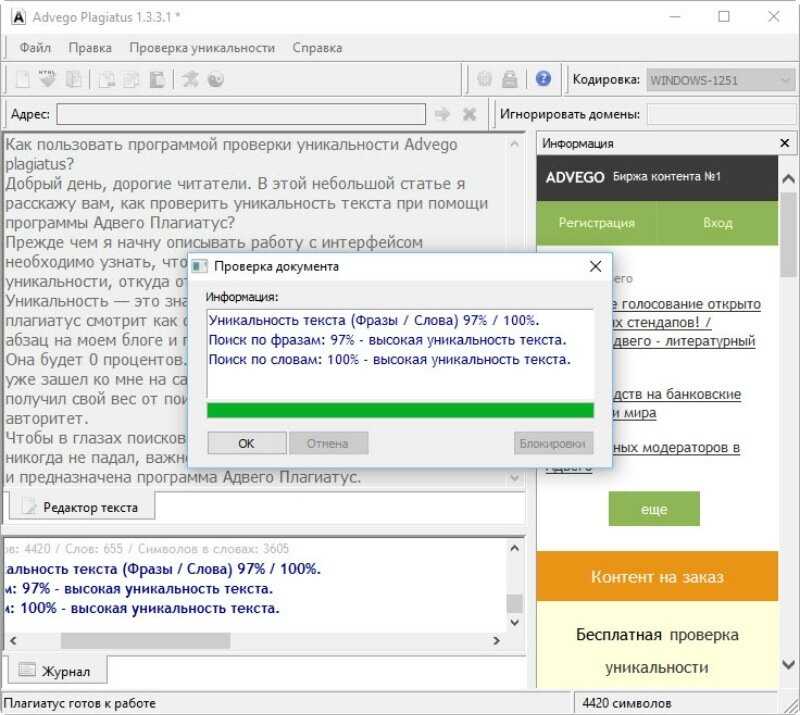Click the HTML download toolbar icon

(47, 79)
